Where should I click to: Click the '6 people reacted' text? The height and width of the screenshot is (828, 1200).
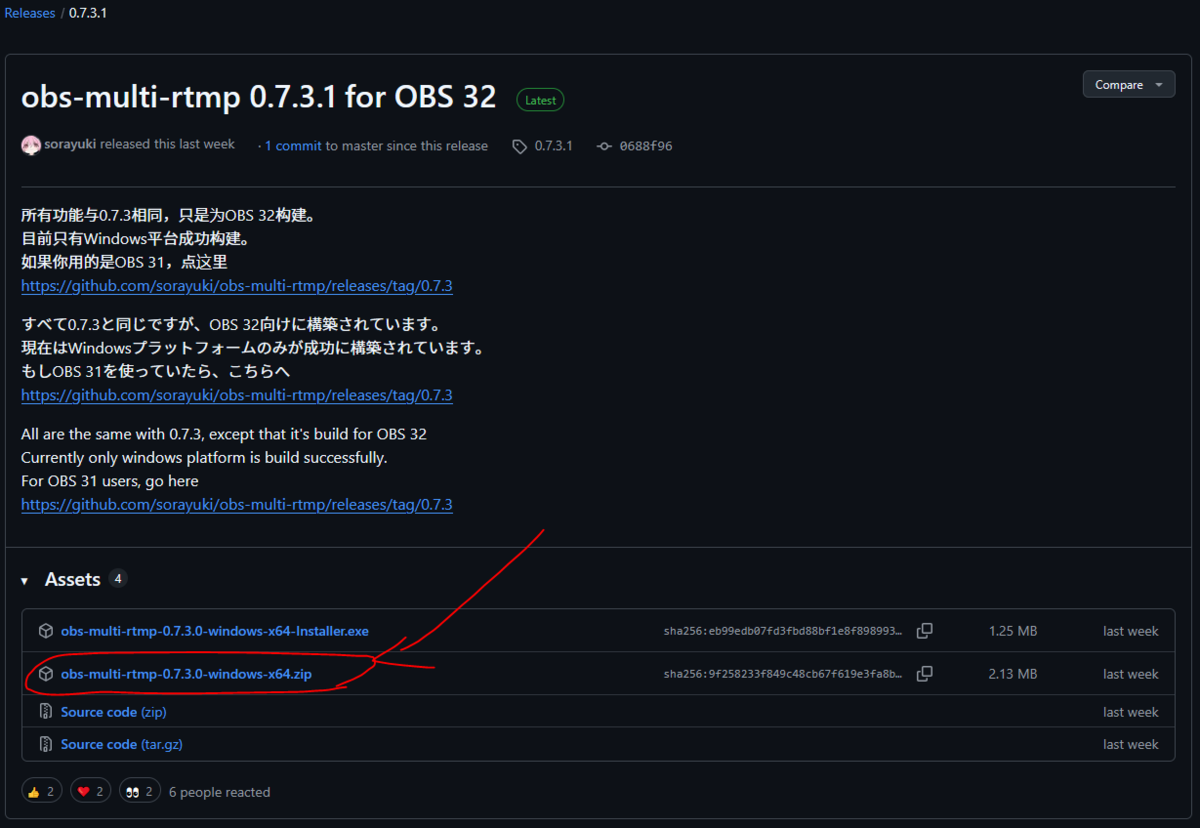click(x=220, y=792)
